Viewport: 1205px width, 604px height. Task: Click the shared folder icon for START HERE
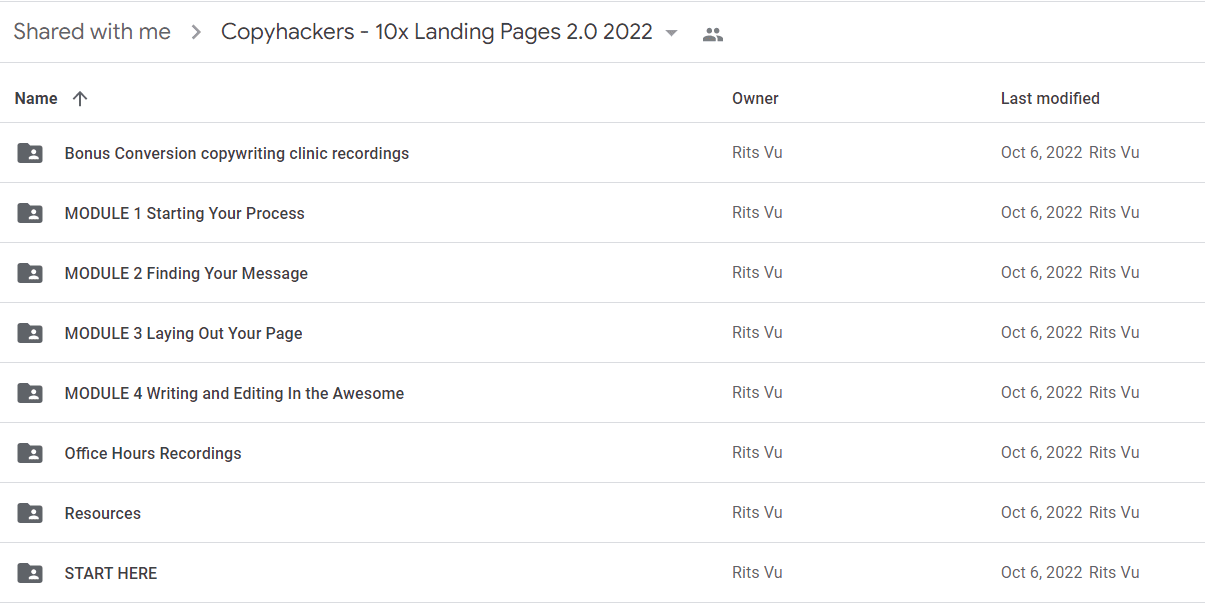point(30,573)
